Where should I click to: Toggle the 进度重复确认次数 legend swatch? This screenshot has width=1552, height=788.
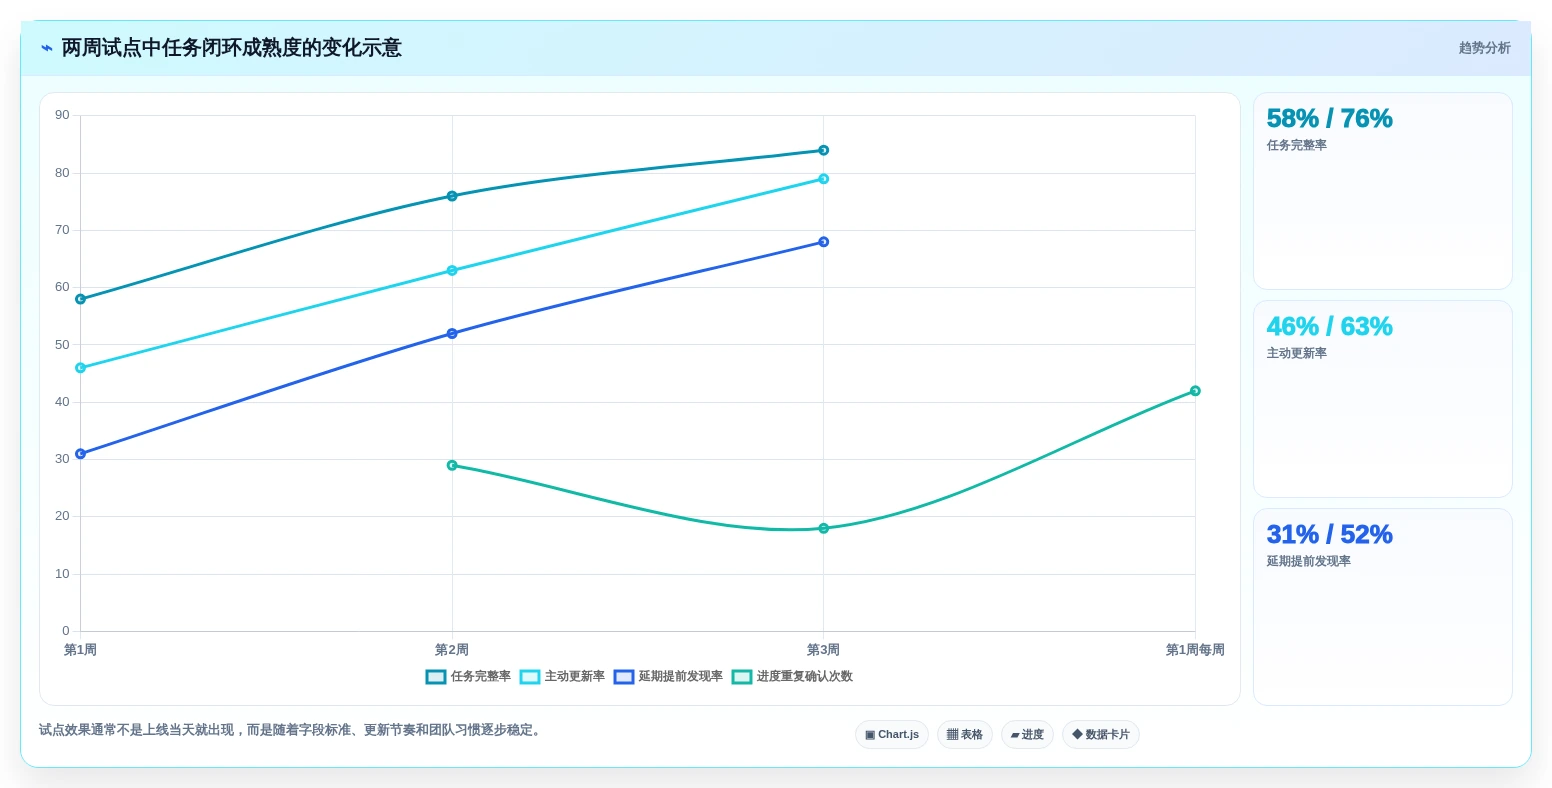pos(742,677)
